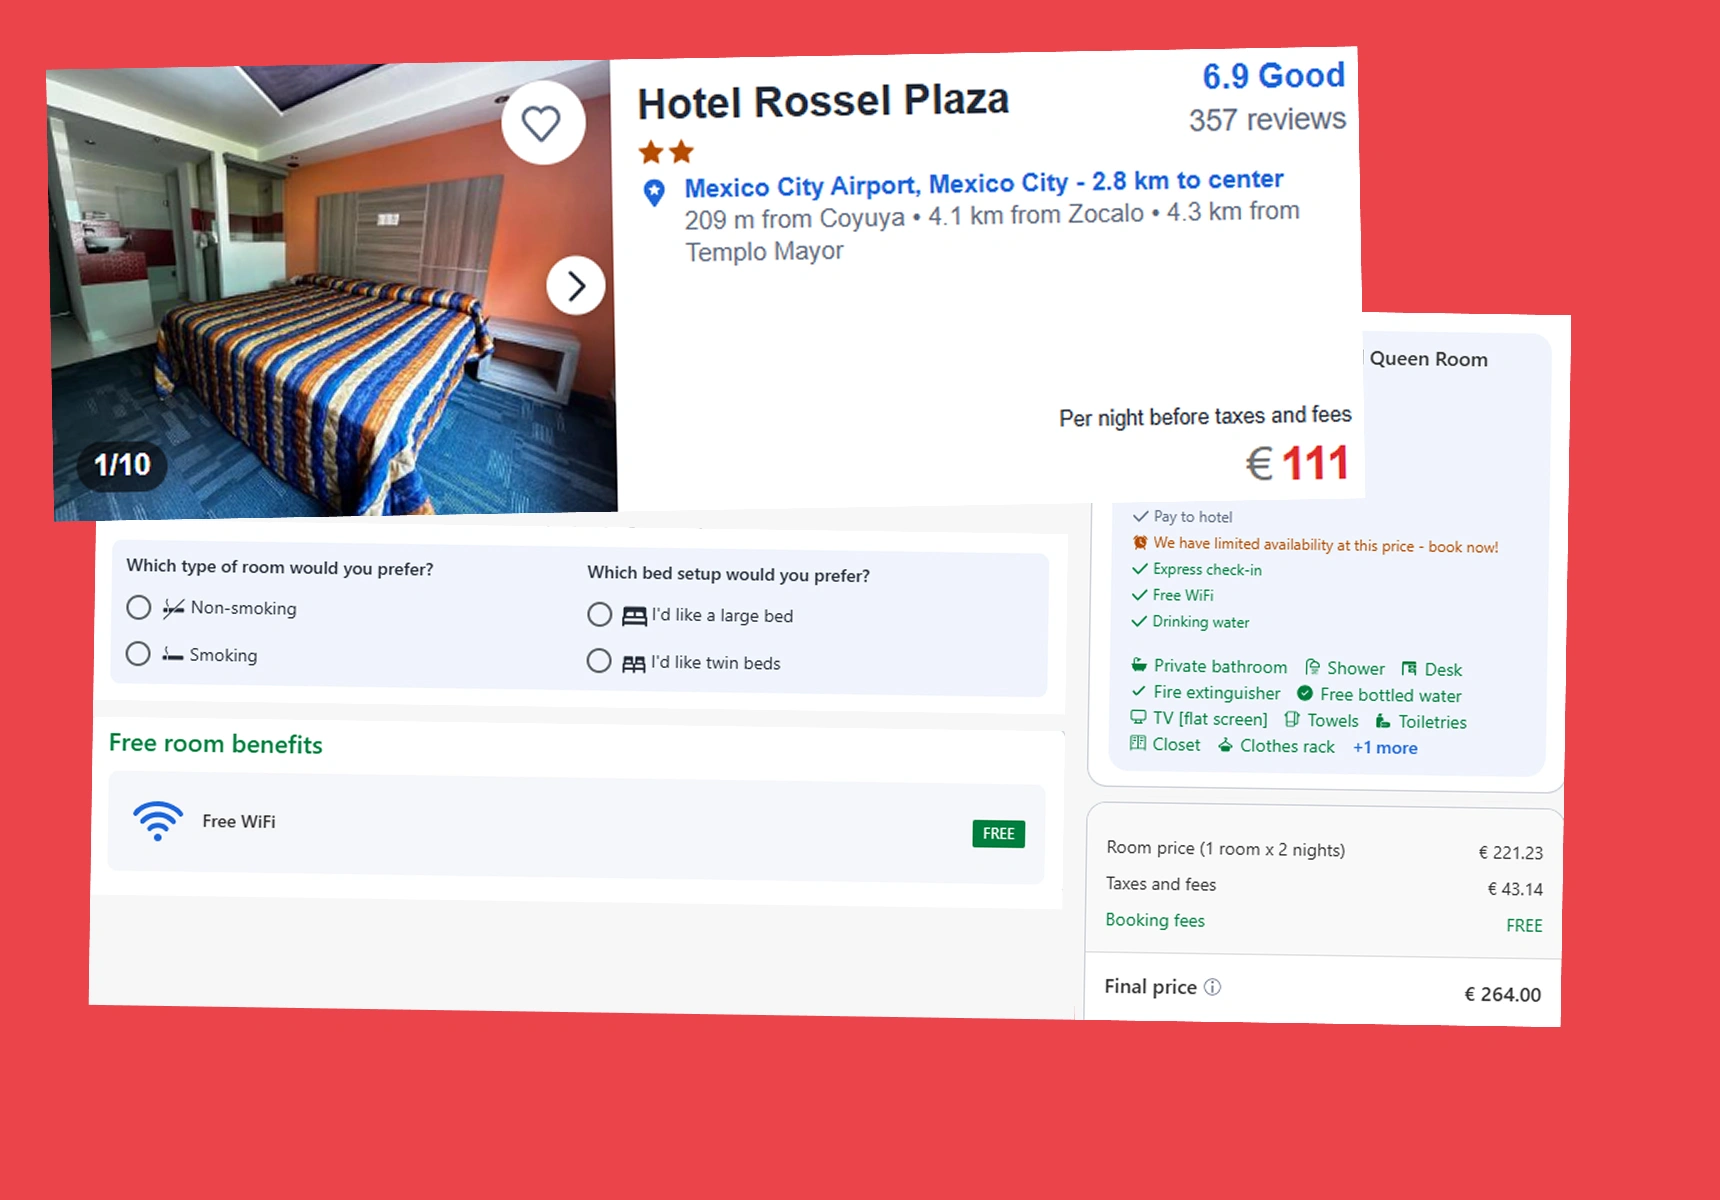Click the Final price info icon

(1212, 987)
